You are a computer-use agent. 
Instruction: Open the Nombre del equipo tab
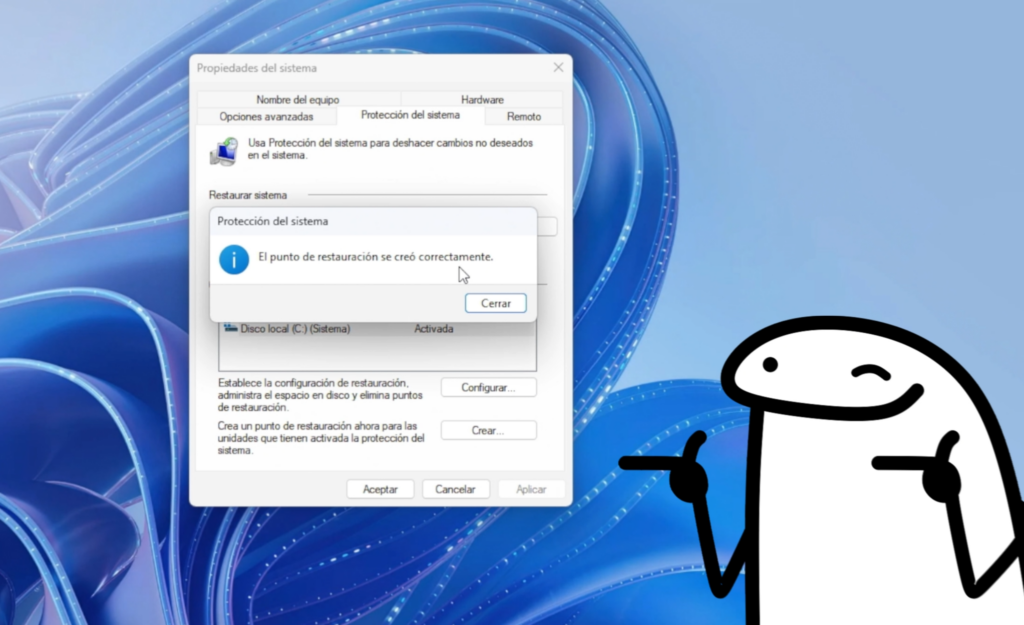tap(298, 99)
